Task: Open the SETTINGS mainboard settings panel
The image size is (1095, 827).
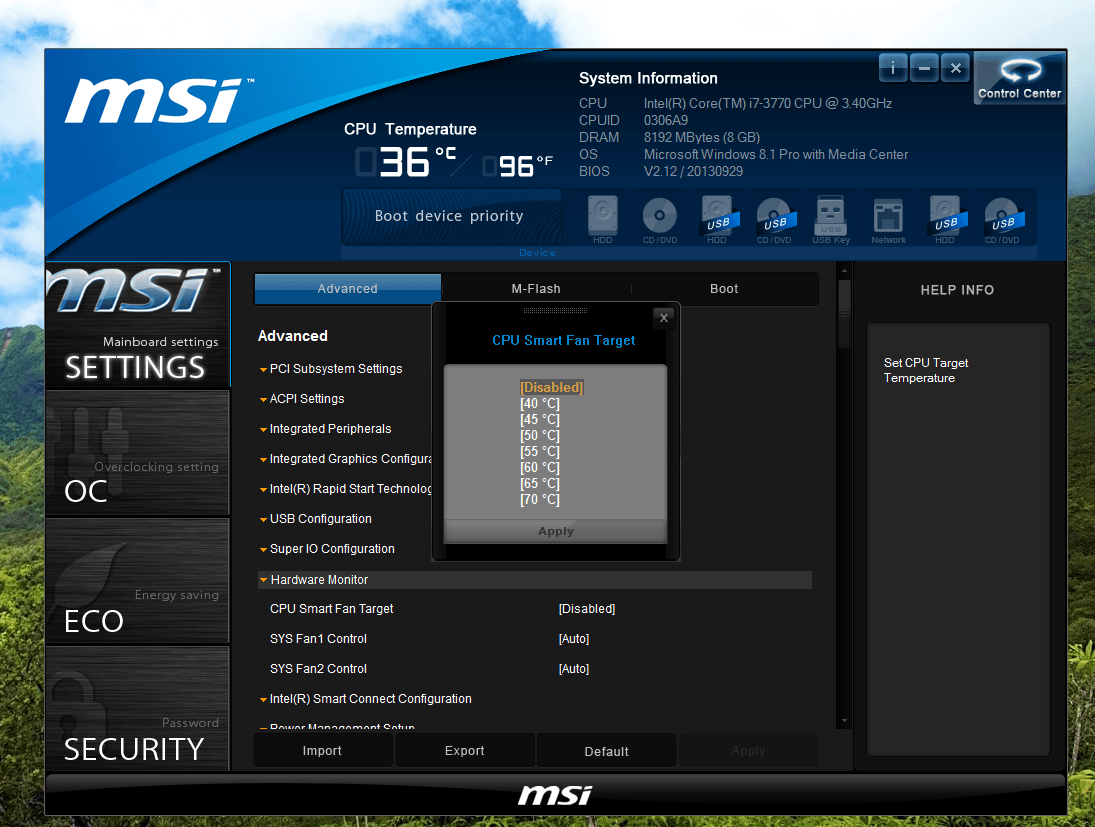Action: pos(138,325)
